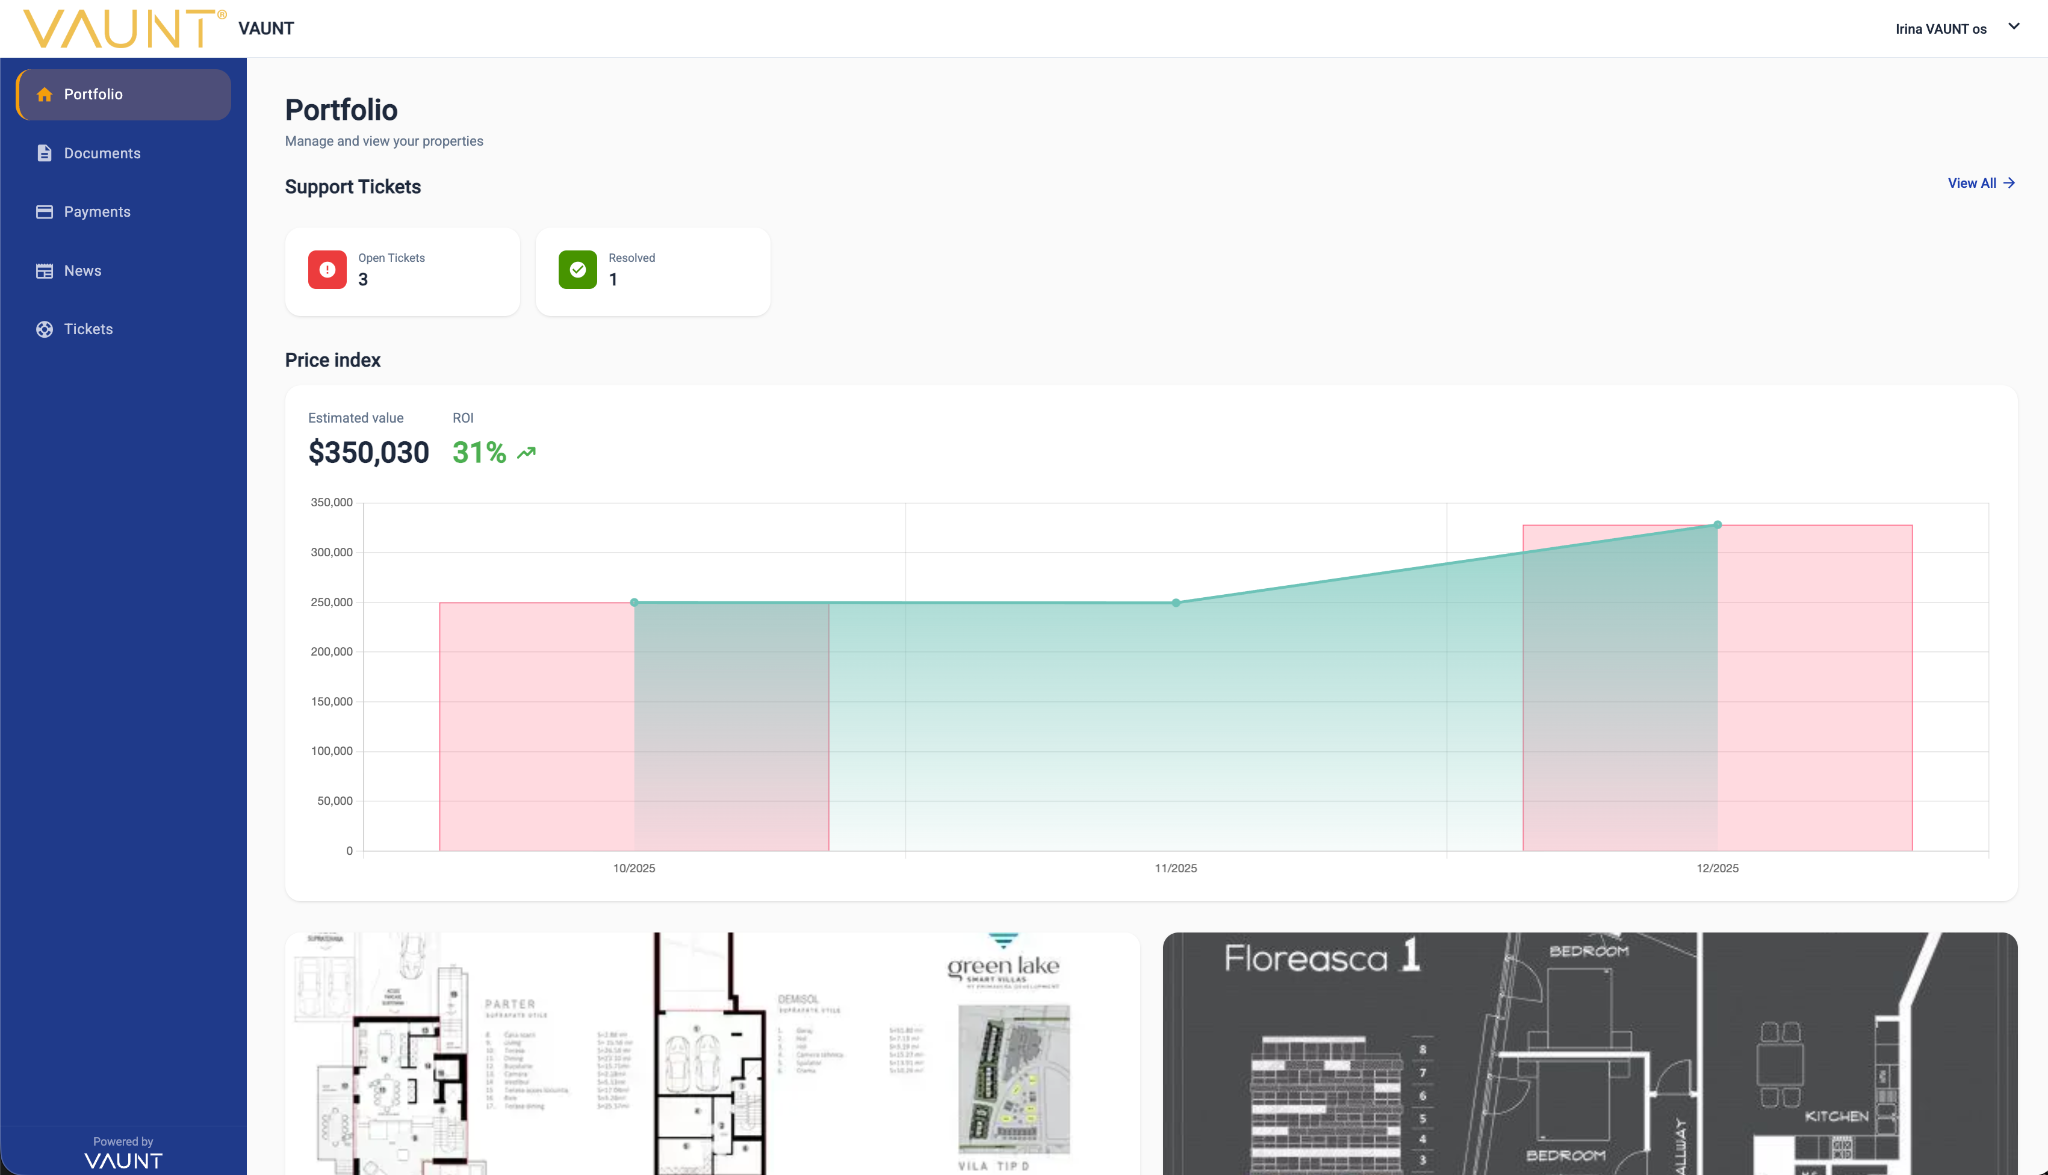The width and height of the screenshot is (2048, 1175).
Task: Click the ROI upward trend arrow icon
Action: (x=526, y=453)
